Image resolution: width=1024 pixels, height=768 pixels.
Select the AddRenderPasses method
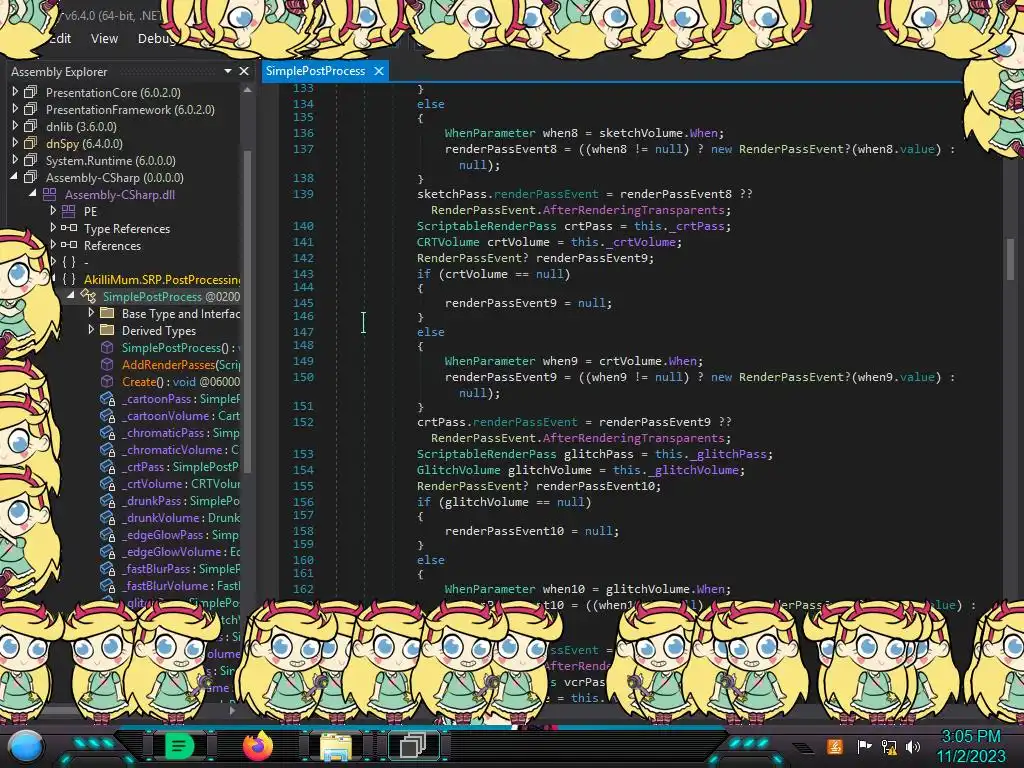tap(181, 364)
